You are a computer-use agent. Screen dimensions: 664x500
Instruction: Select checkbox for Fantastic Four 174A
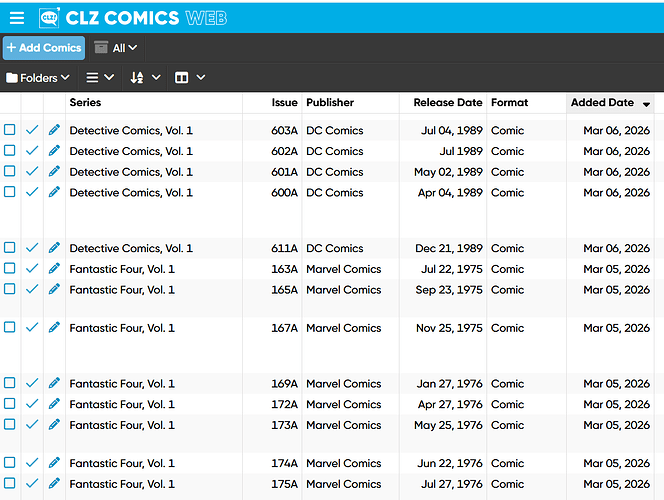coord(9,462)
